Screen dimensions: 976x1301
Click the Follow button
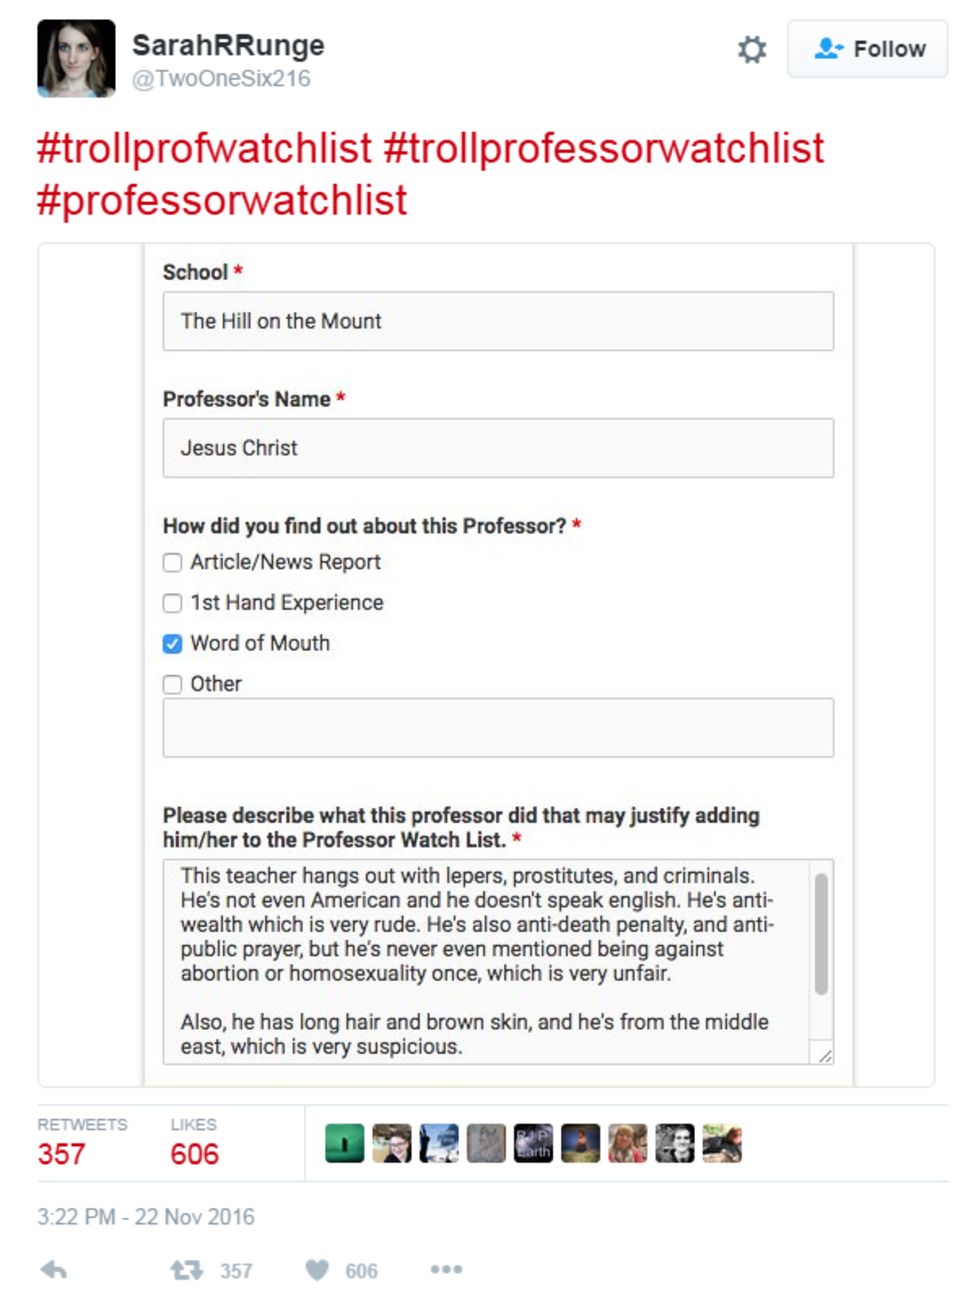coord(868,48)
